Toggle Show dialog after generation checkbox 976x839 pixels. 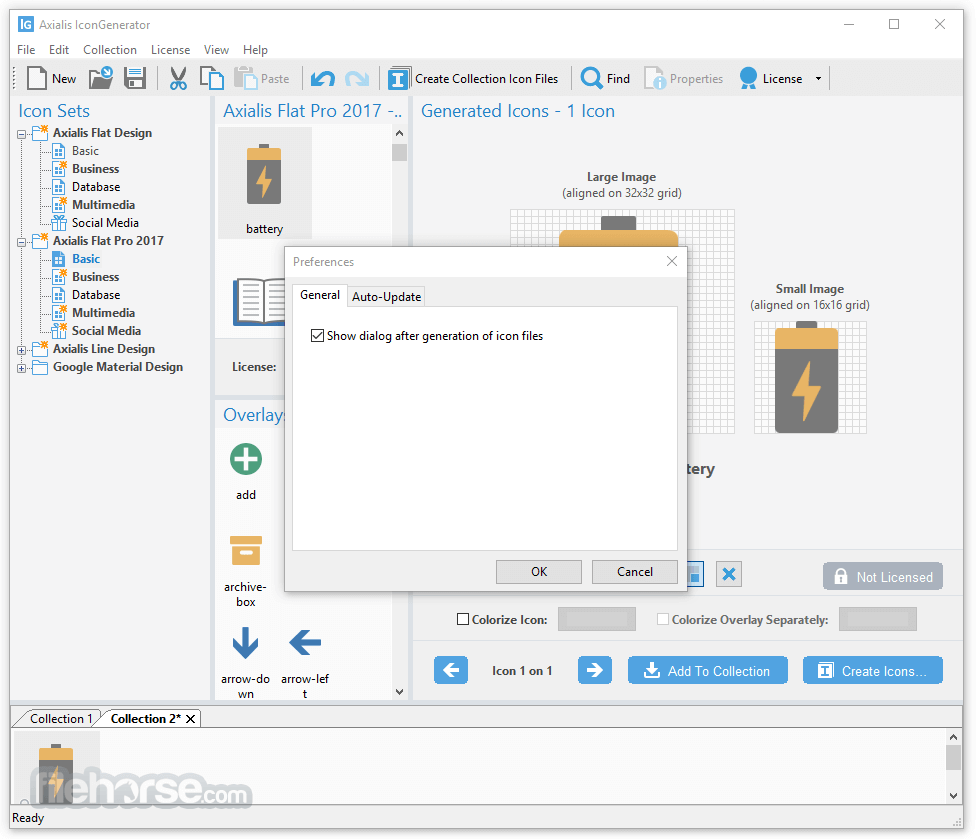coord(317,336)
